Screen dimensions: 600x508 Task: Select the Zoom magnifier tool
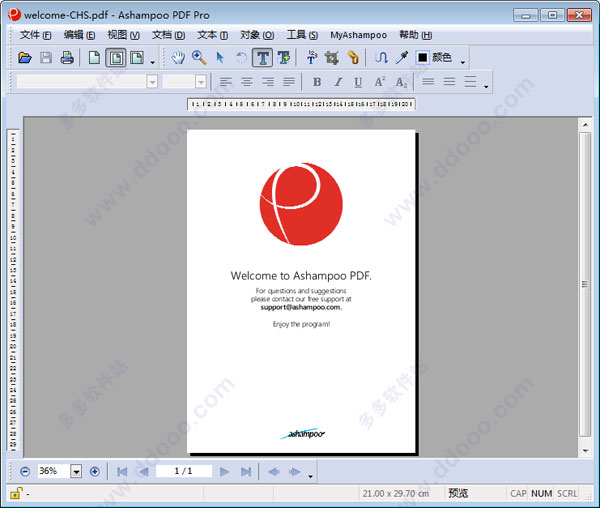(199, 58)
